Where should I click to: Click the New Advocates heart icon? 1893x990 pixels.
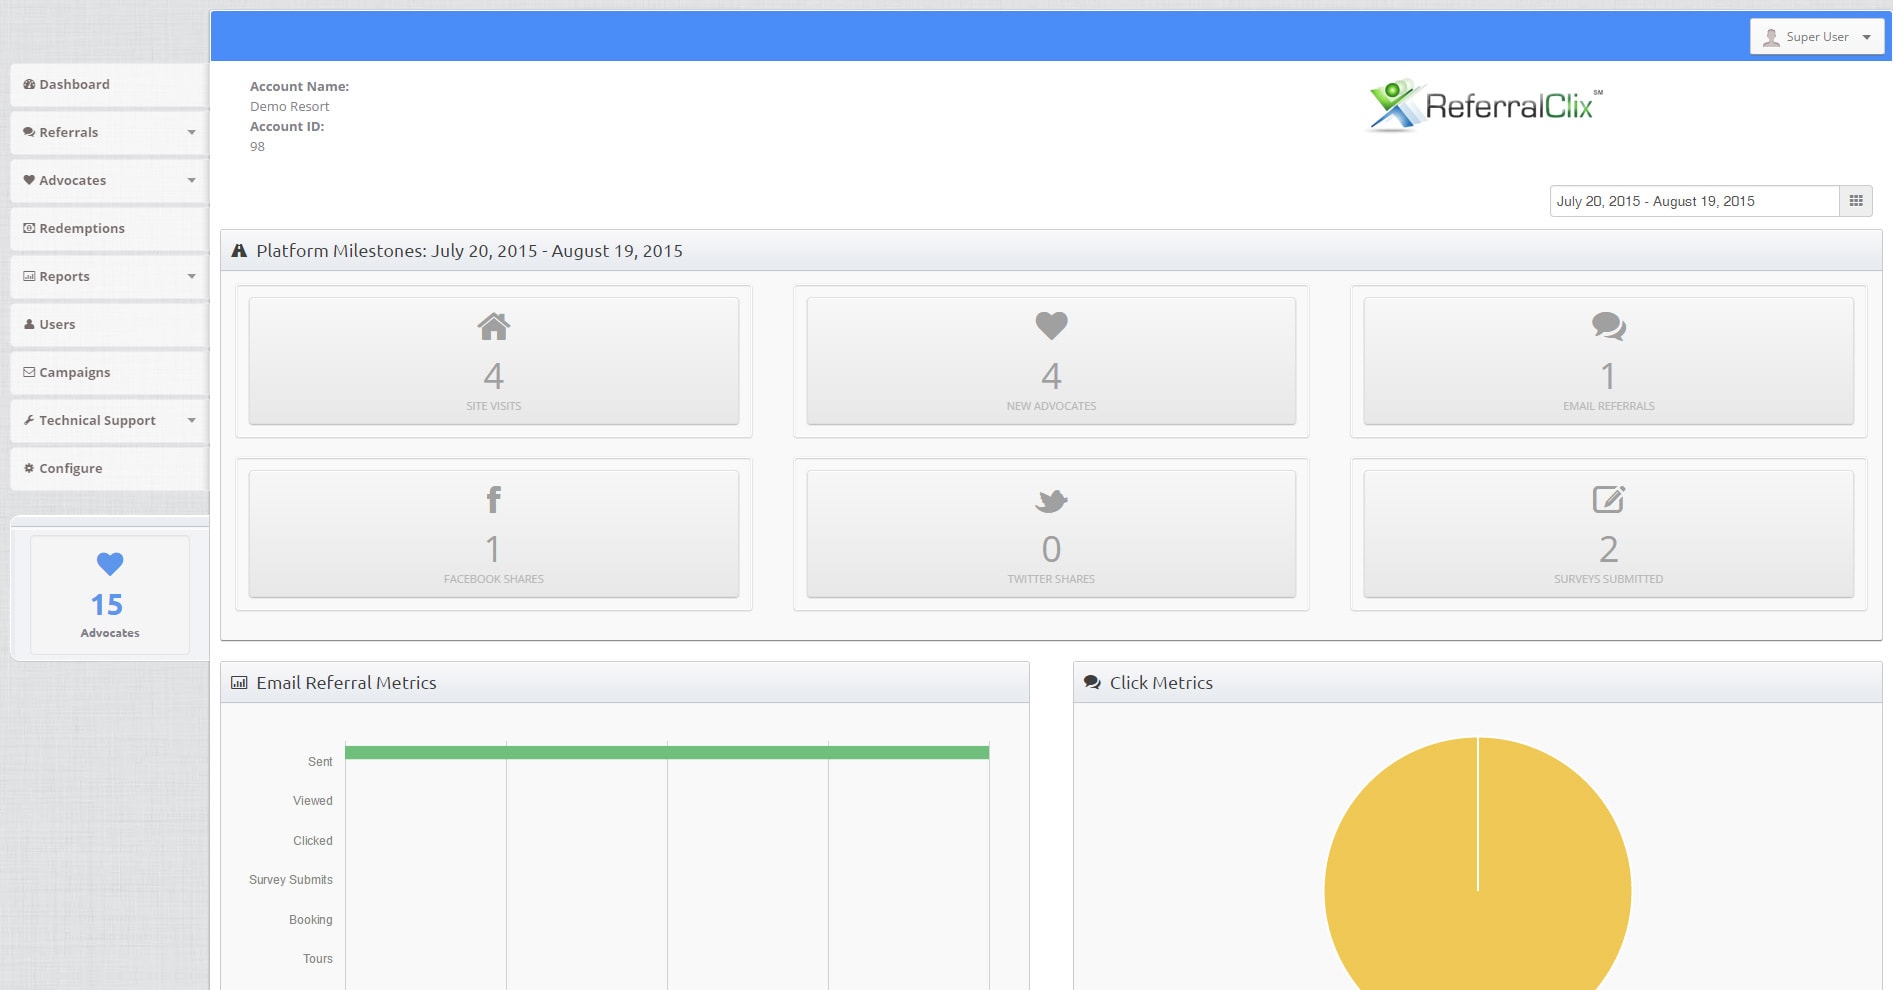1051,326
